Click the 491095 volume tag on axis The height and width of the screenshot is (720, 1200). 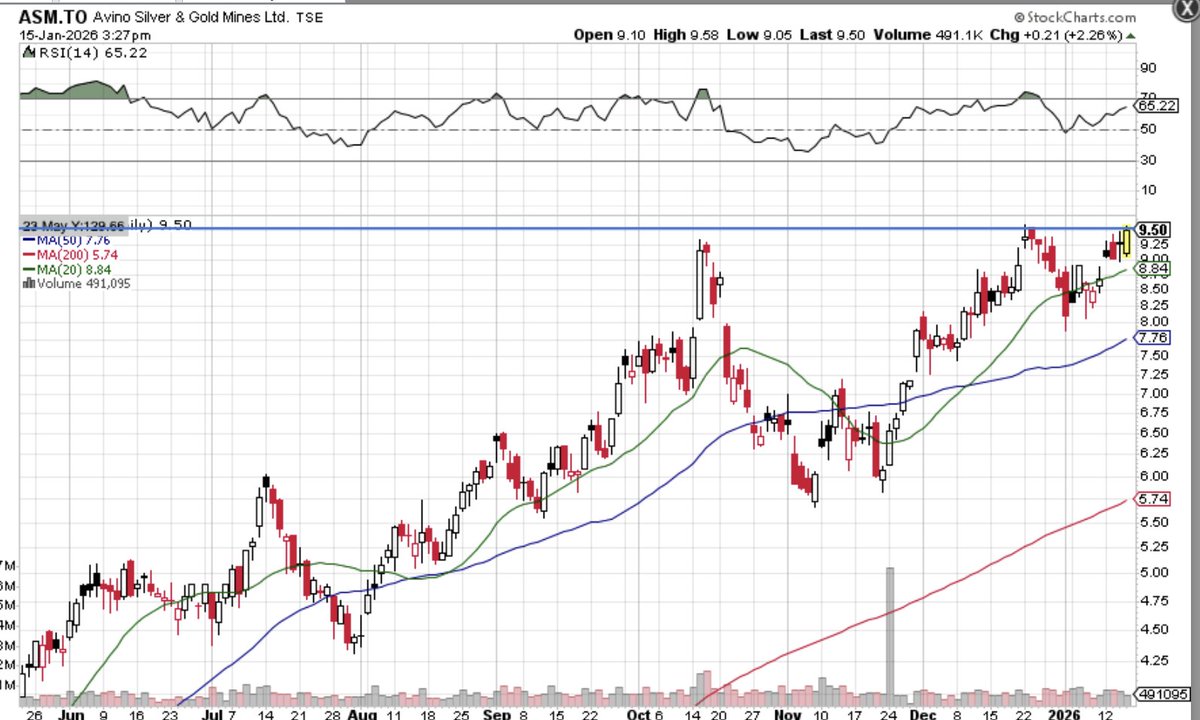(x=1161, y=695)
